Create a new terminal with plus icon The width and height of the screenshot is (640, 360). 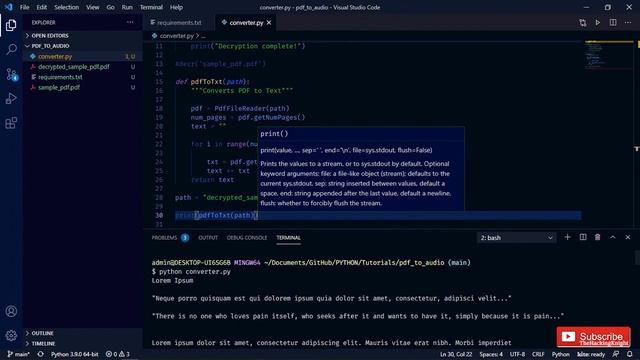point(567,237)
